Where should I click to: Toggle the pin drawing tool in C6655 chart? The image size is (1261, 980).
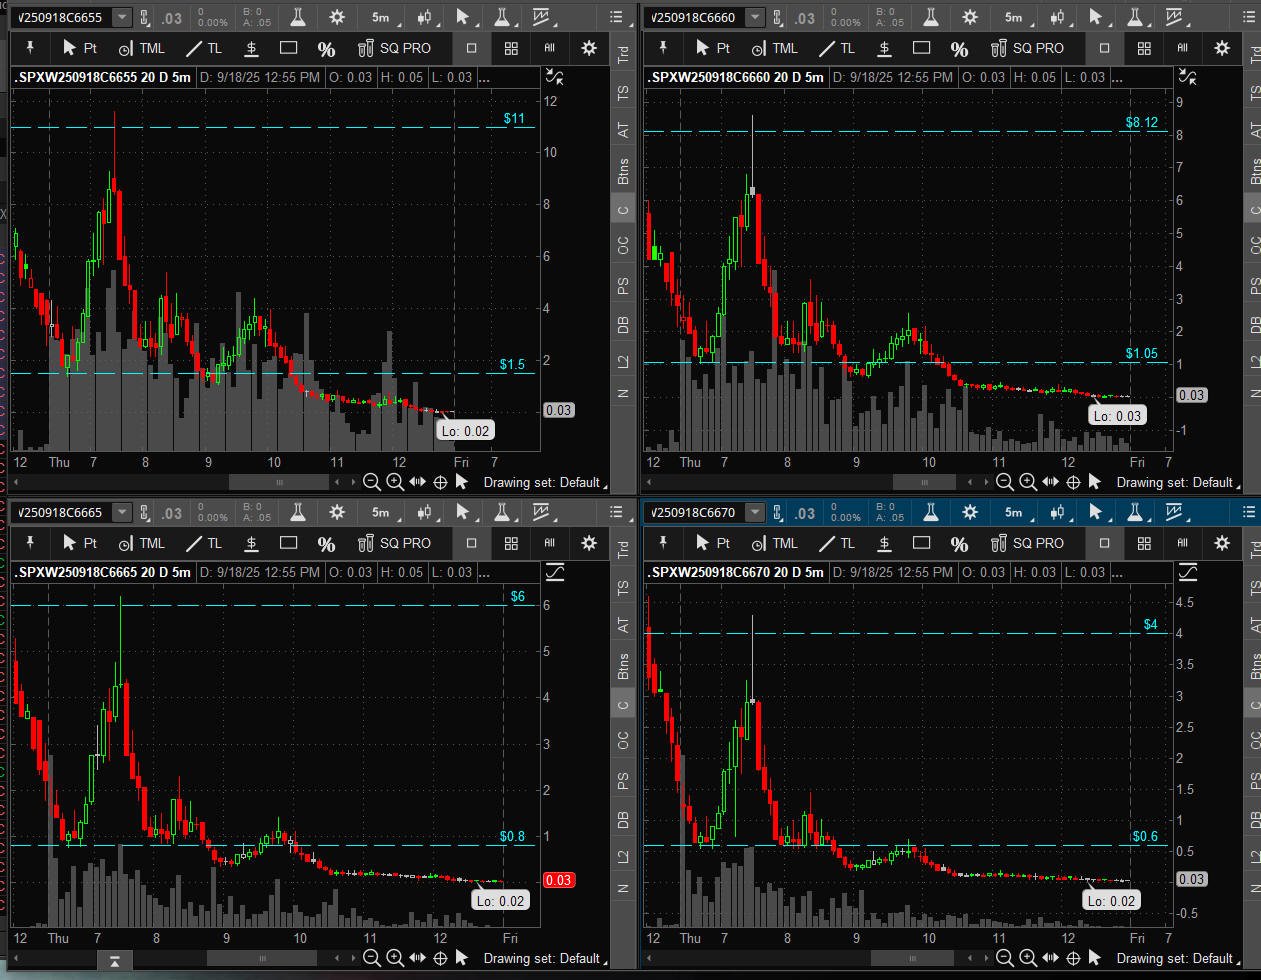point(30,48)
